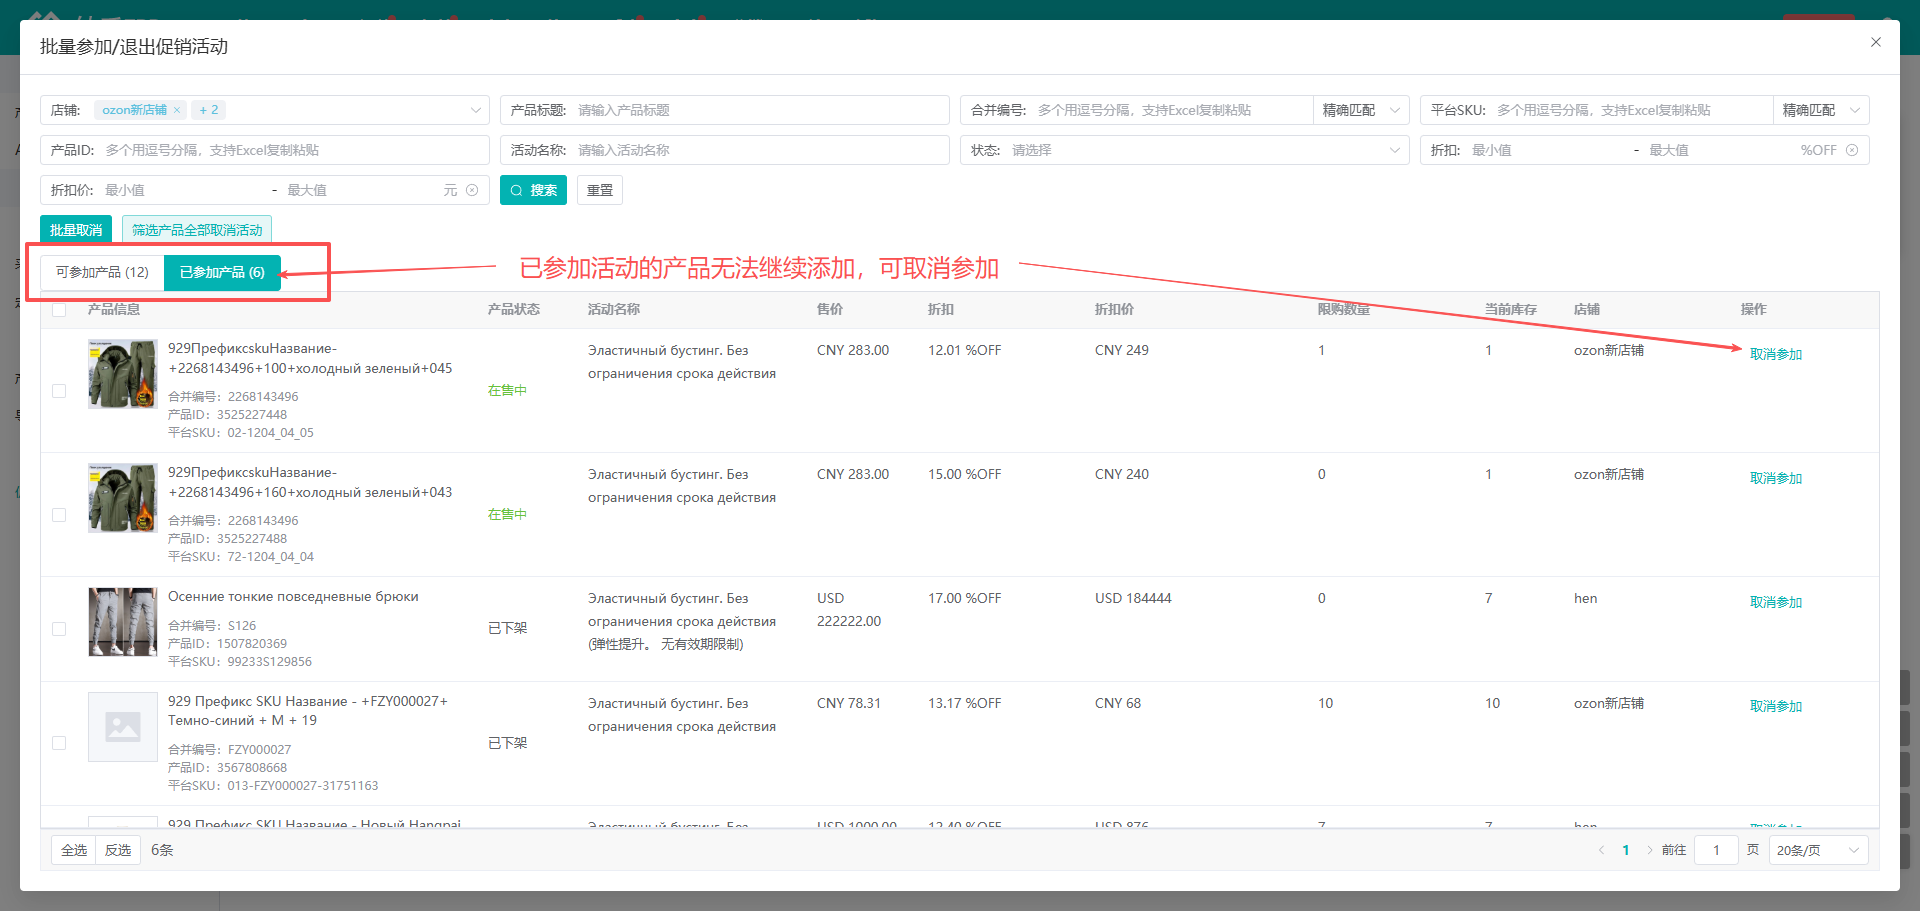Remove the ozon新店铺 store tag

[x=177, y=110]
